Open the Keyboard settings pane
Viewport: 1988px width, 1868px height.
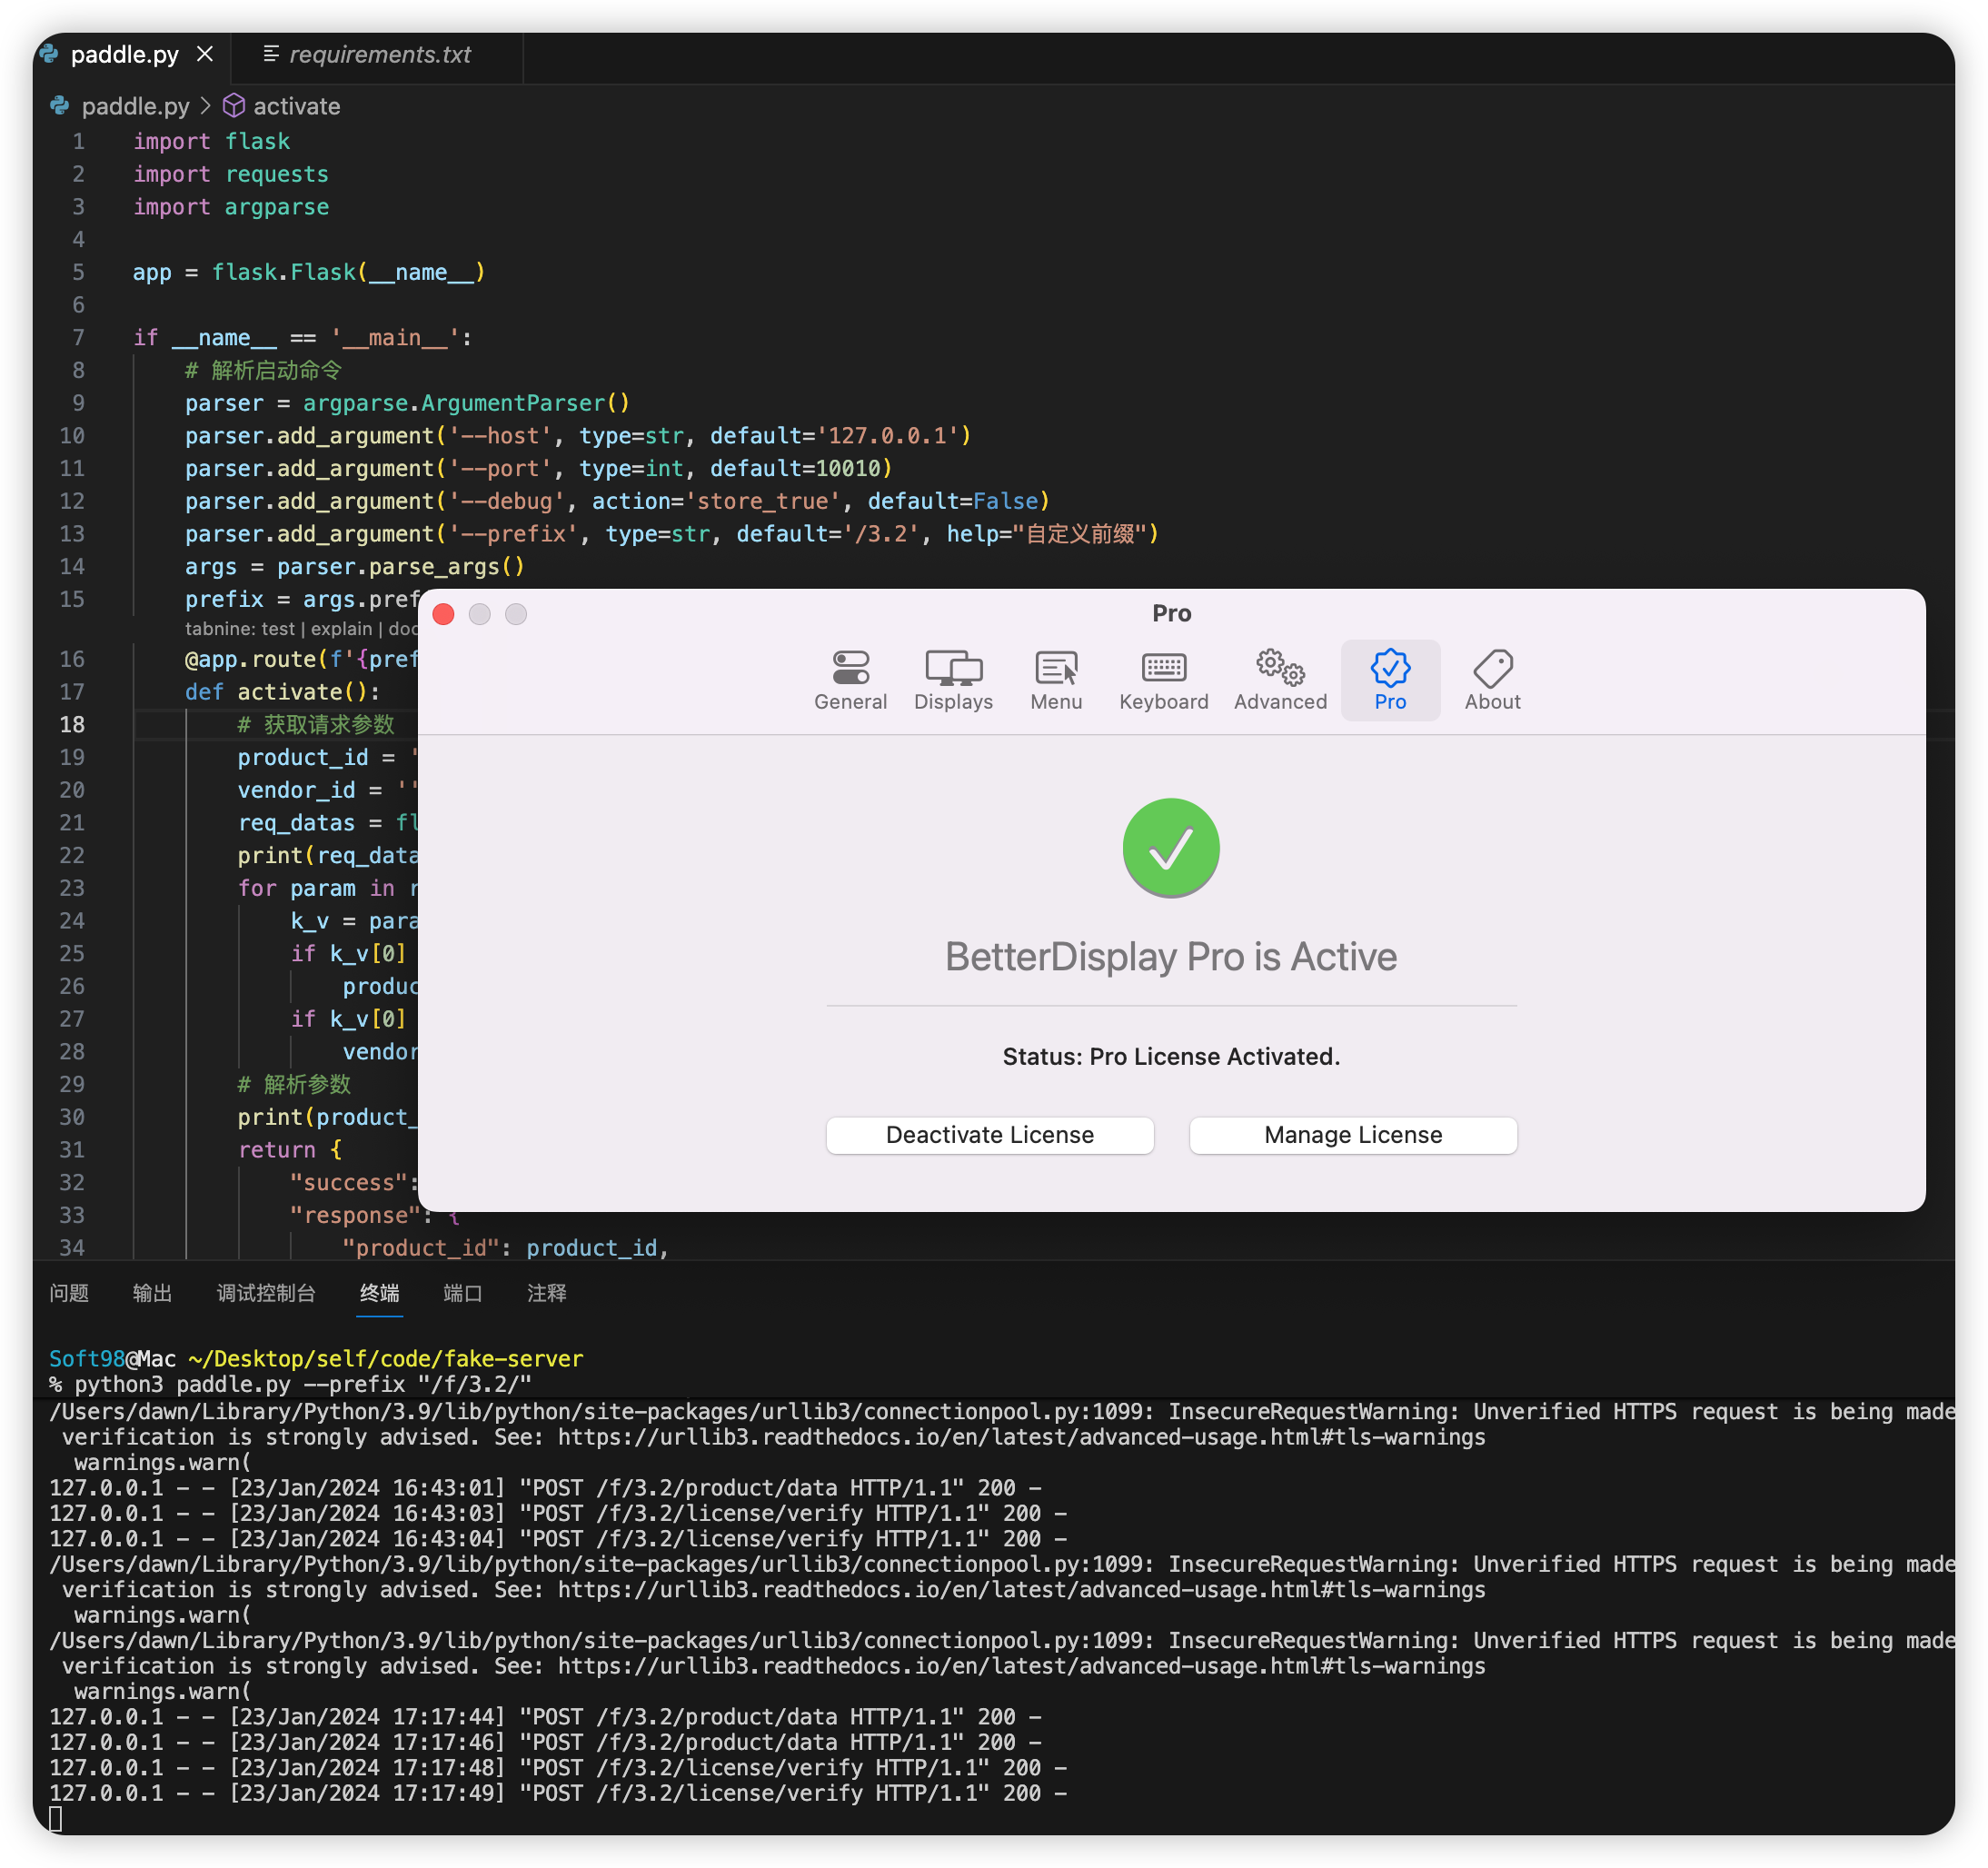point(1163,680)
